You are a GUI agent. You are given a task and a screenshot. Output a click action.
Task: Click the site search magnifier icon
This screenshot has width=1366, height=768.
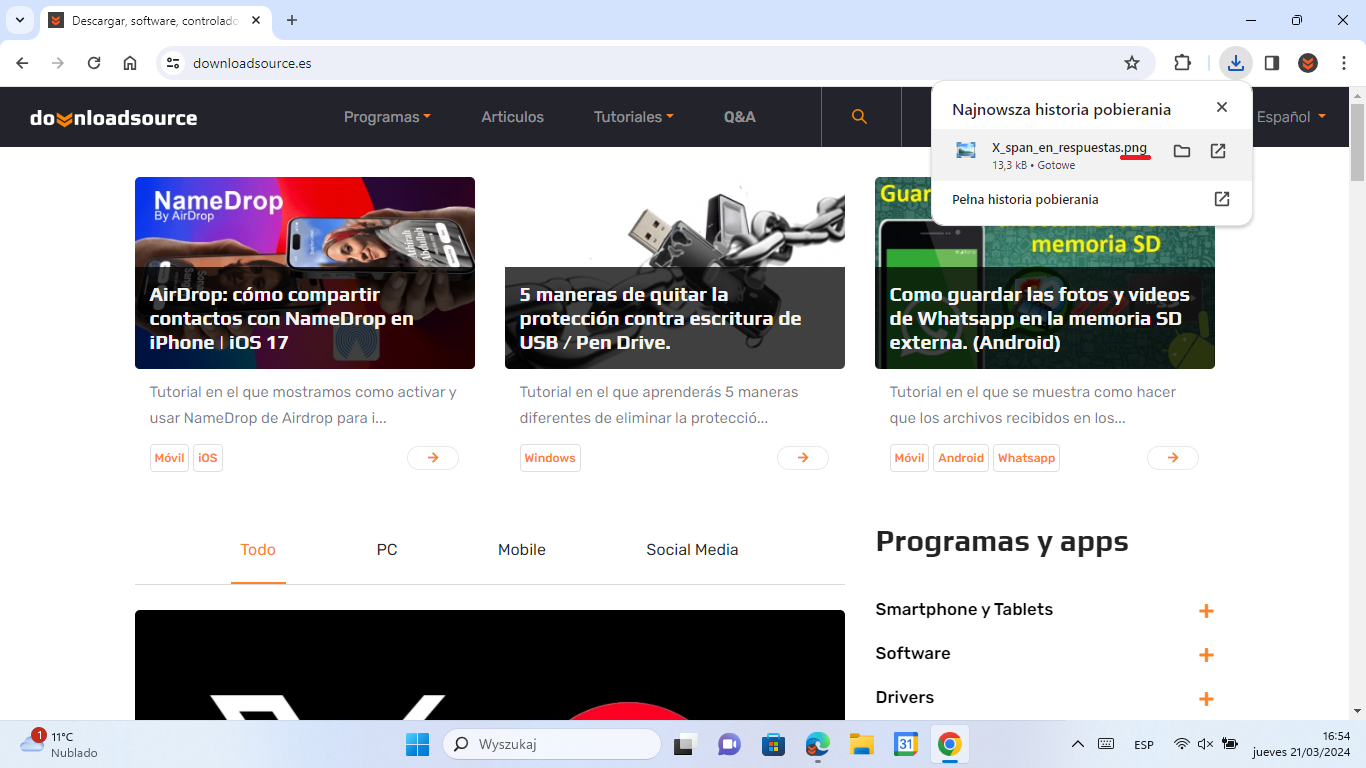[x=859, y=117]
